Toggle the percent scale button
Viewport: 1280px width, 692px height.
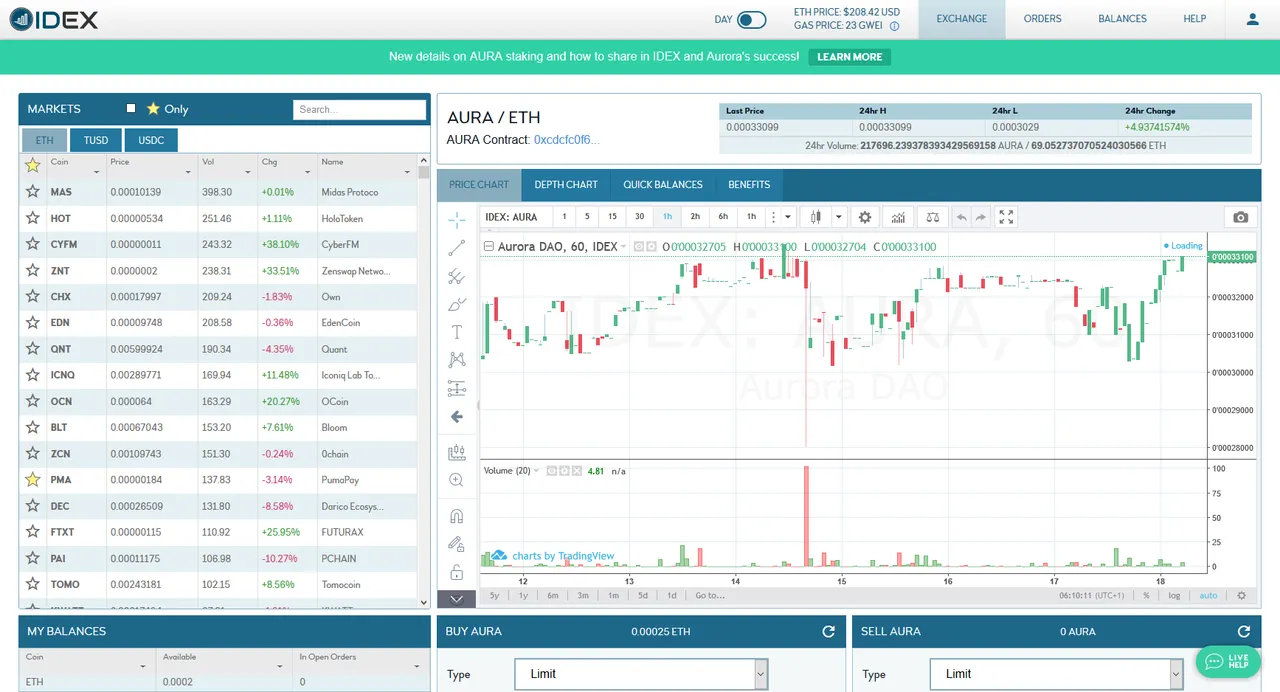click(1146, 595)
